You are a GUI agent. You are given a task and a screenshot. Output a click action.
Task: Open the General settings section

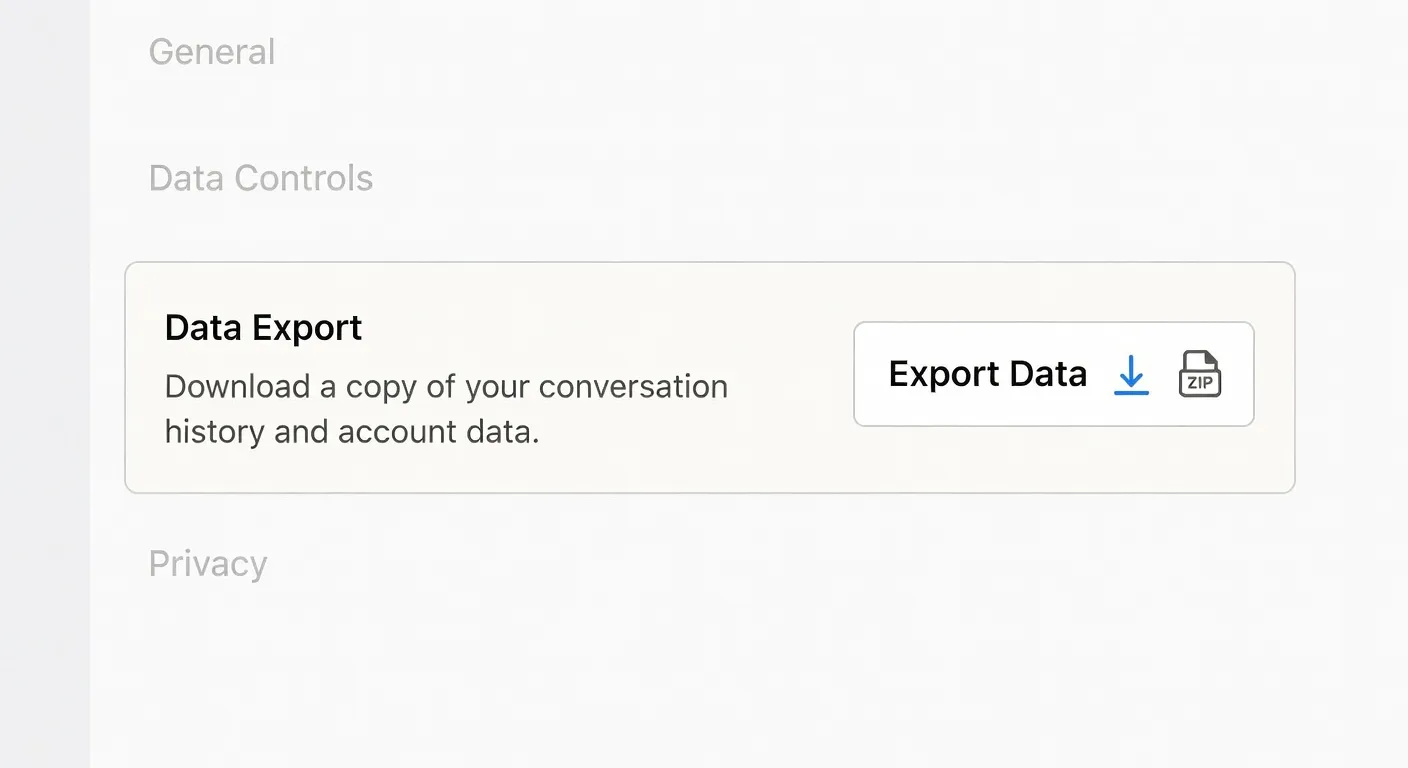click(212, 51)
